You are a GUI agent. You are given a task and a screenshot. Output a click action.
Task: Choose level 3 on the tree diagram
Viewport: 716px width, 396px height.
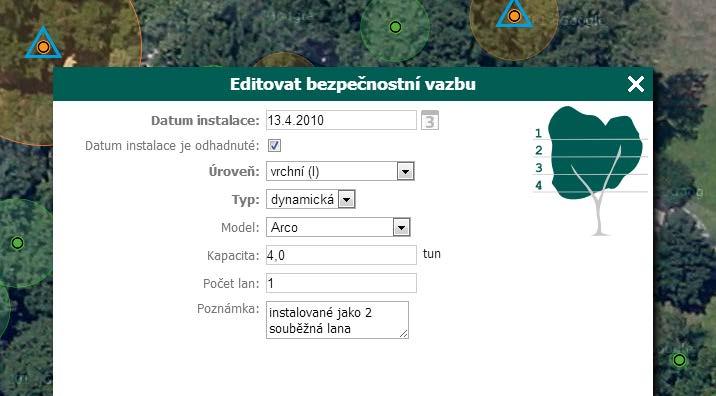click(539, 168)
